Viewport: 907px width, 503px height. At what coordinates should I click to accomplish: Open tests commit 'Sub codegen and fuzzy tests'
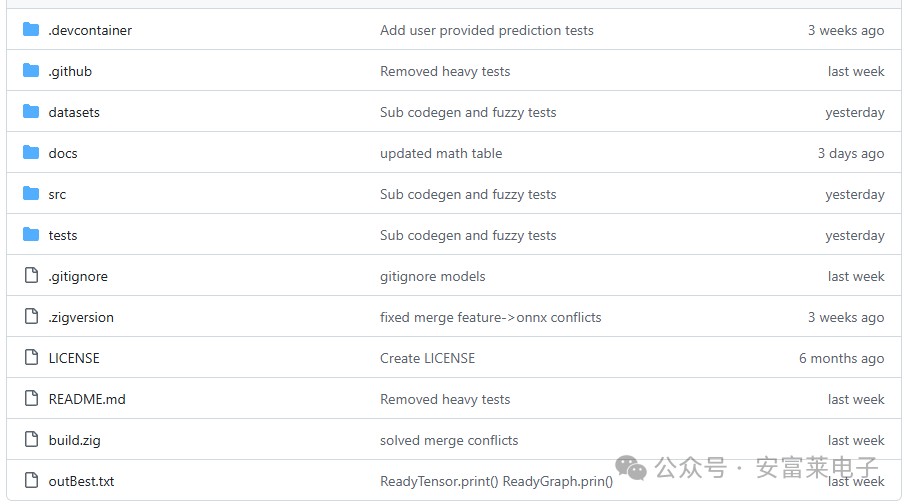click(x=468, y=236)
